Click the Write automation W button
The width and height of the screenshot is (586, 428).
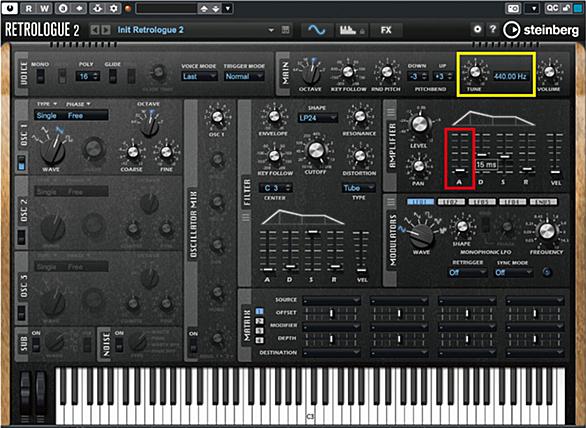pyautogui.click(x=44, y=8)
